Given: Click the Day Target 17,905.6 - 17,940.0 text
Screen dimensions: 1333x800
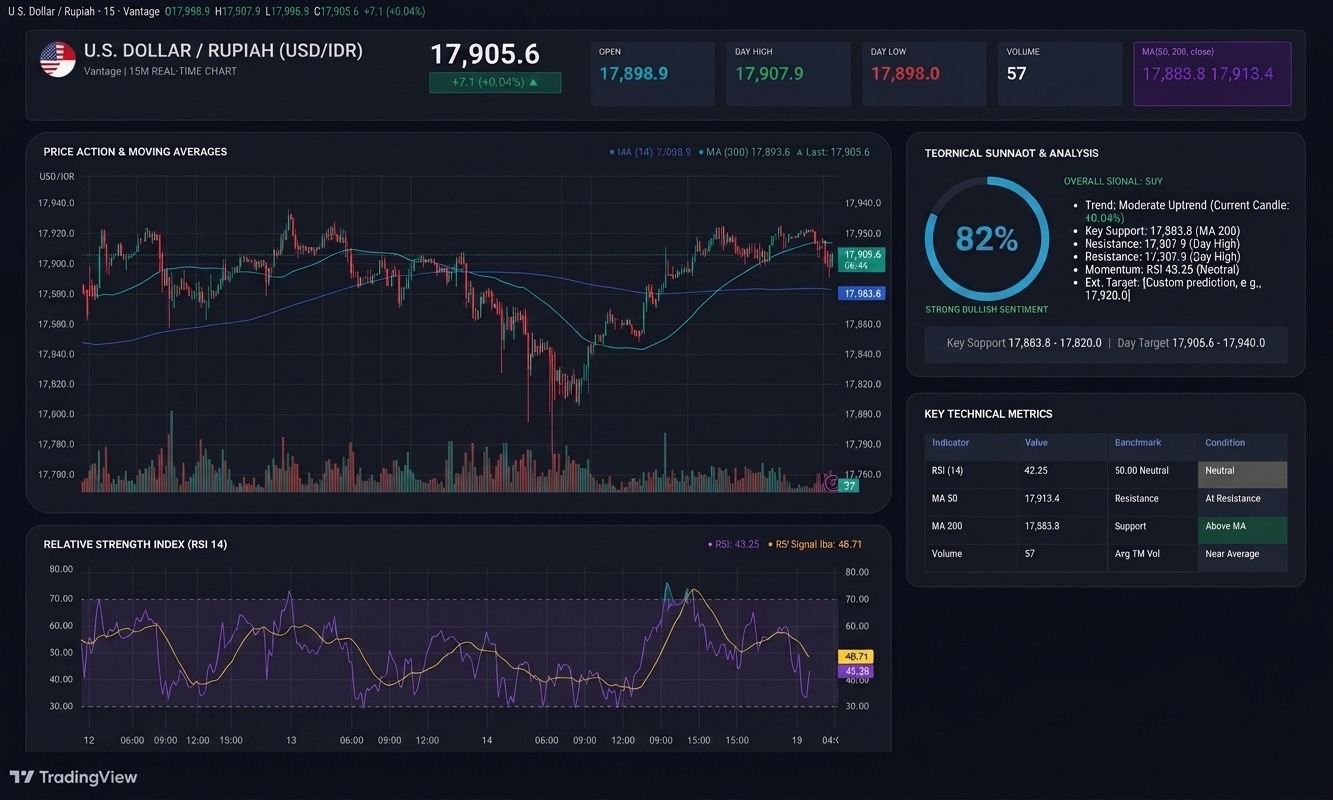Looking at the screenshot, I should click(x=1191, y=342).
